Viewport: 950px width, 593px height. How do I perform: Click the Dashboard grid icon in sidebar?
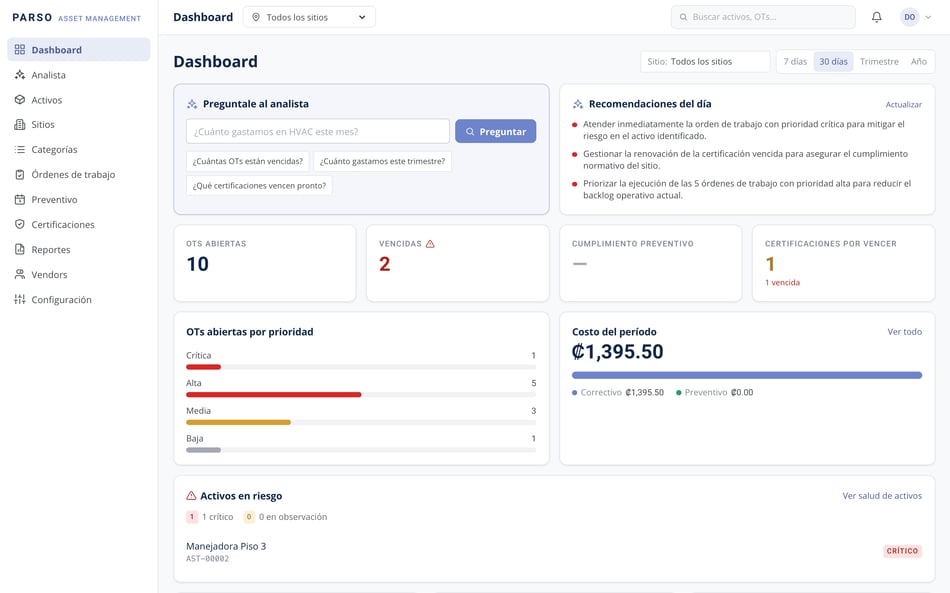20,50
